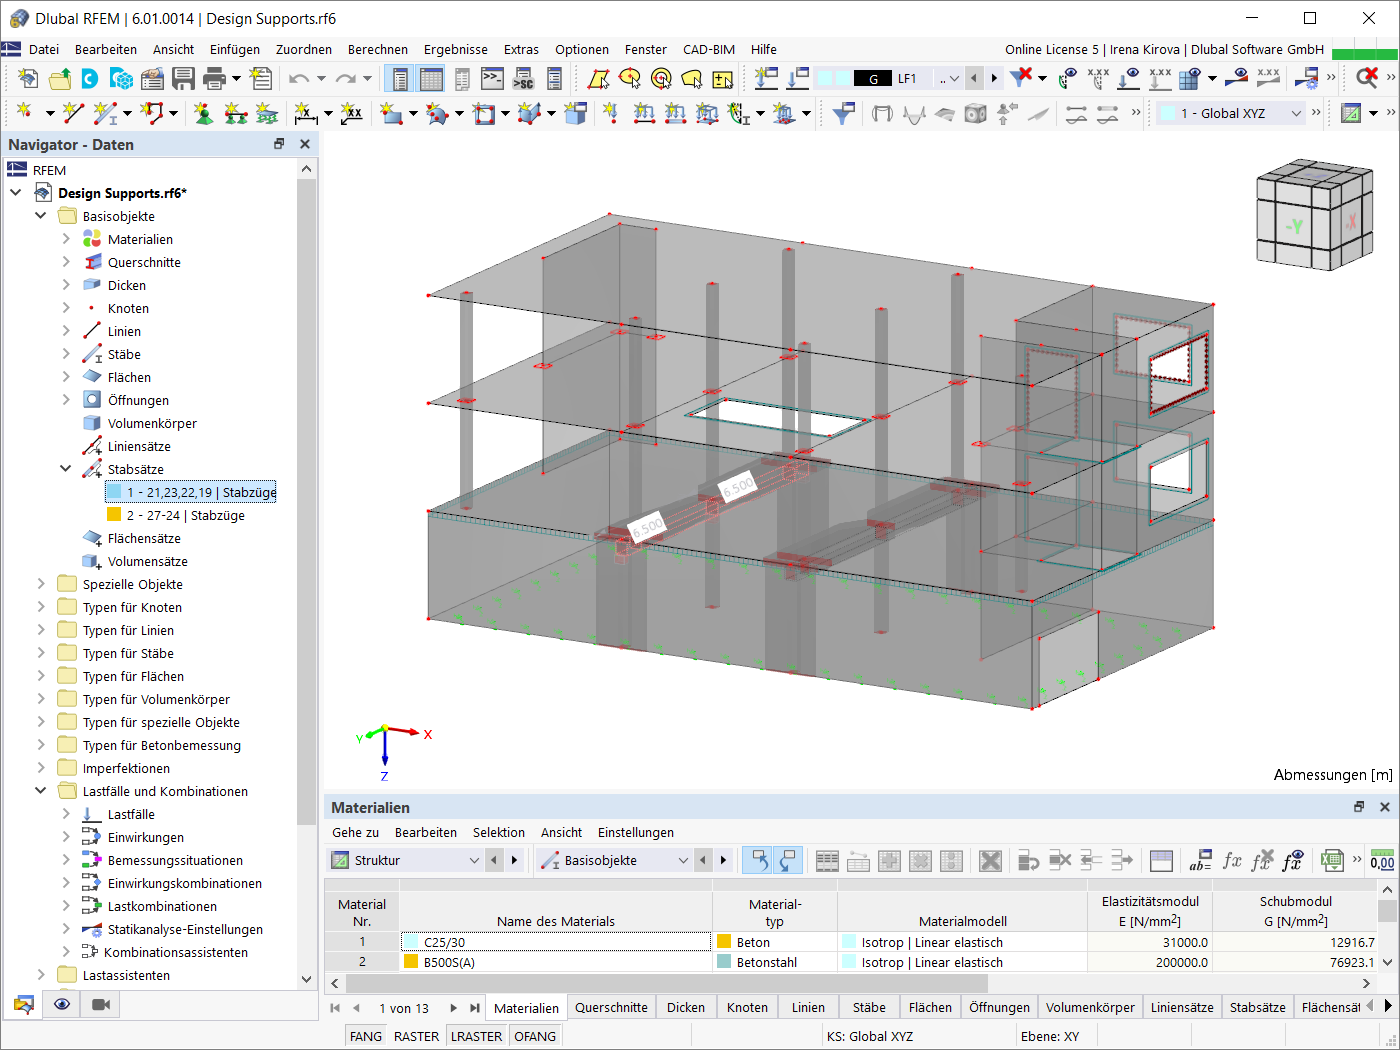Click the Excel export icon in Materialien panel
This screenshot has width=1400, height=1050.
pos(1331,860)
